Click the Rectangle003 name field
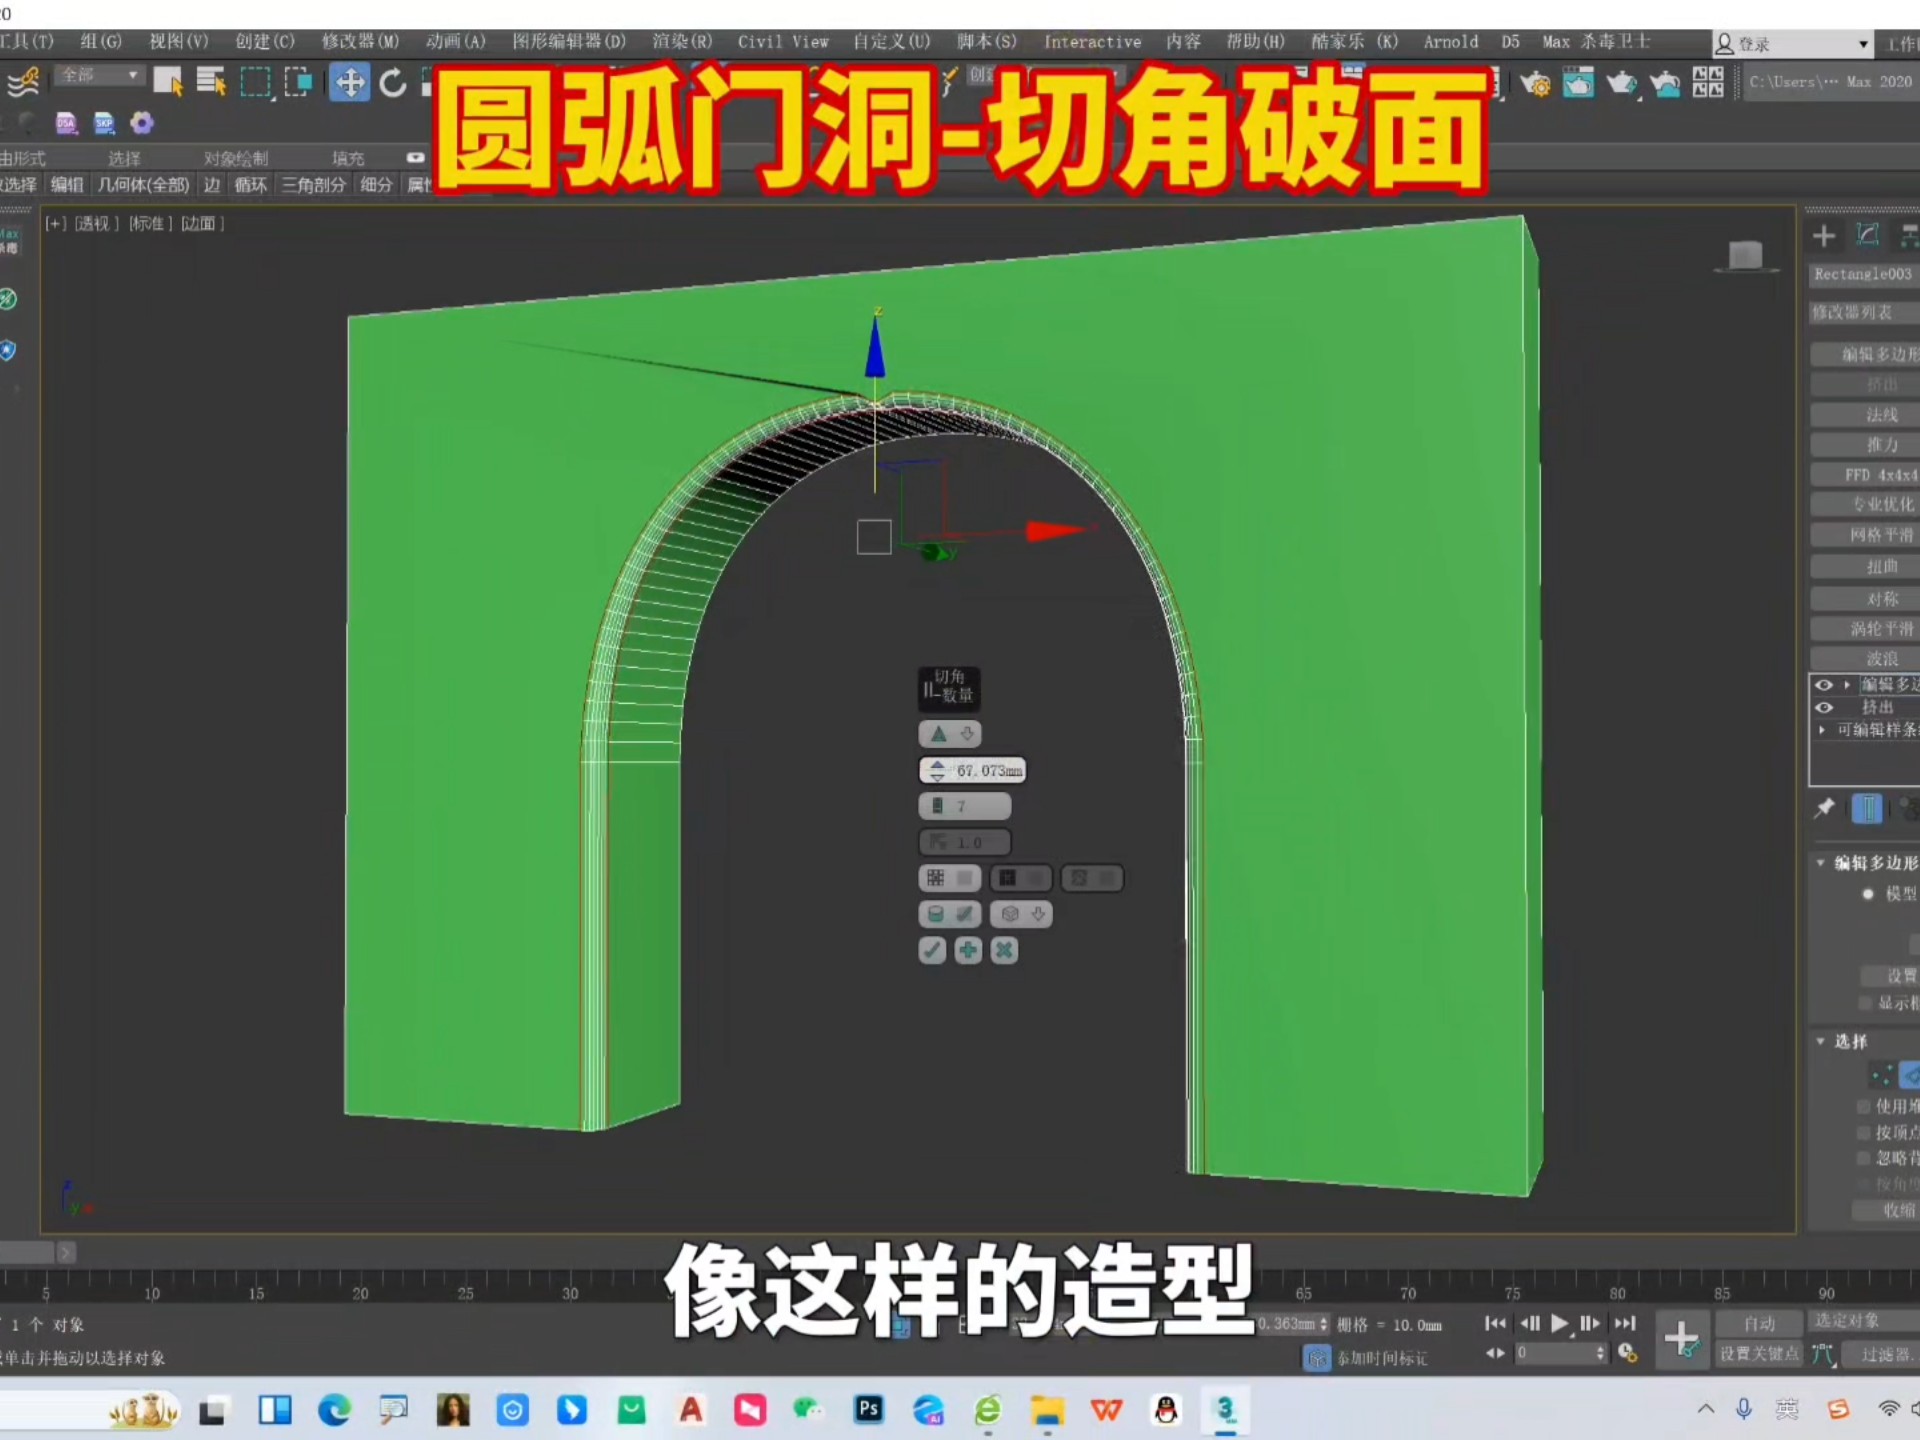1920x1440 pixels. pyautogui.click(x=1862, y=274)
